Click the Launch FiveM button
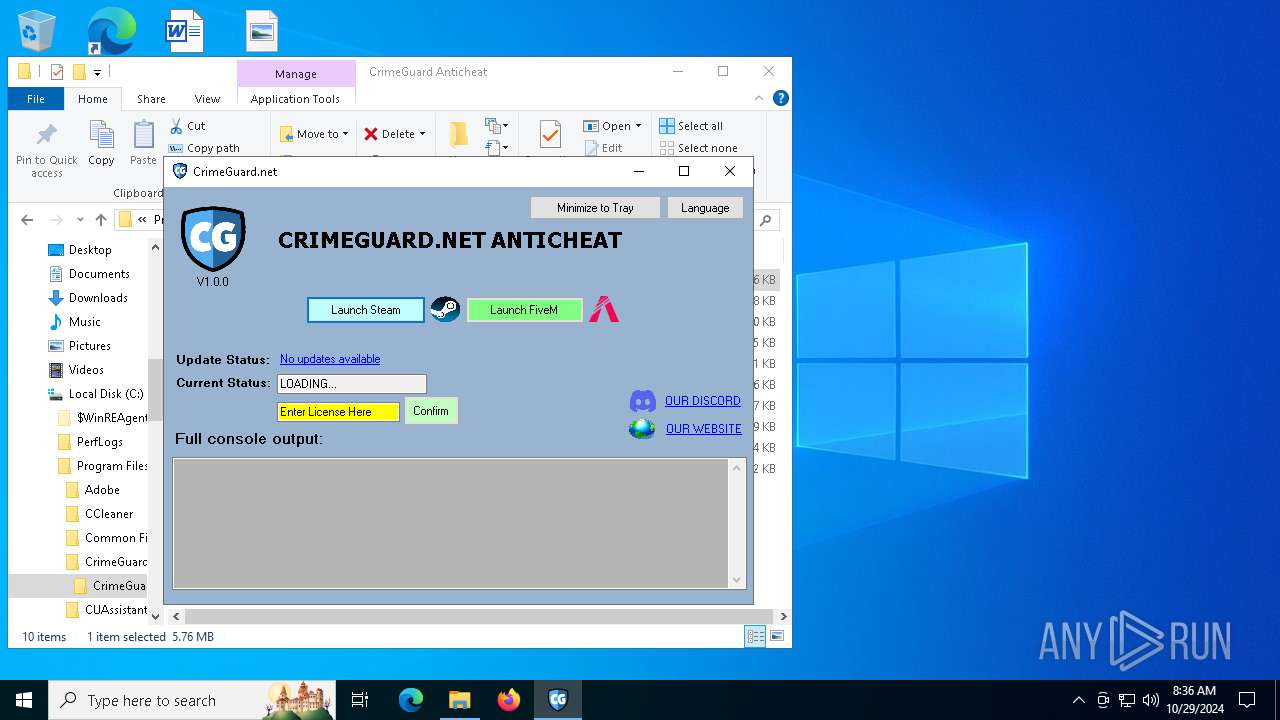The height and width of the screenshot is (720, 1280). coord(524,310)
